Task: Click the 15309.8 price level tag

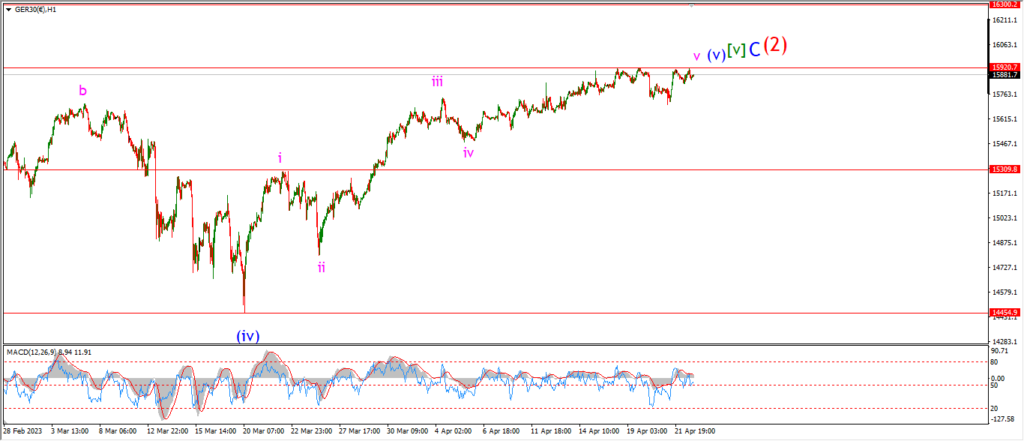Action: click(1003, 169)
